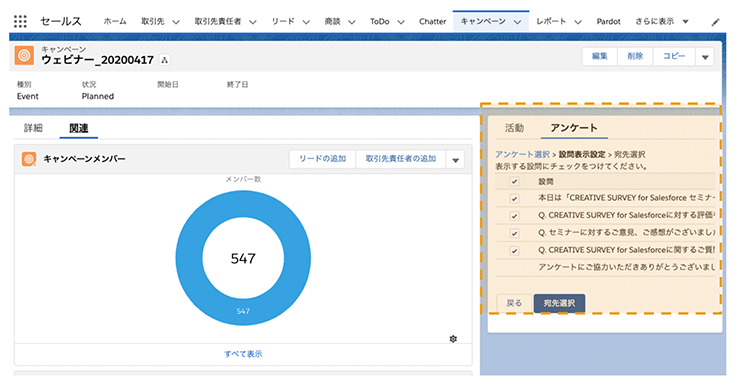
Task: Click the キャンペーンメンバー card title
Action: tap(84, 159)
